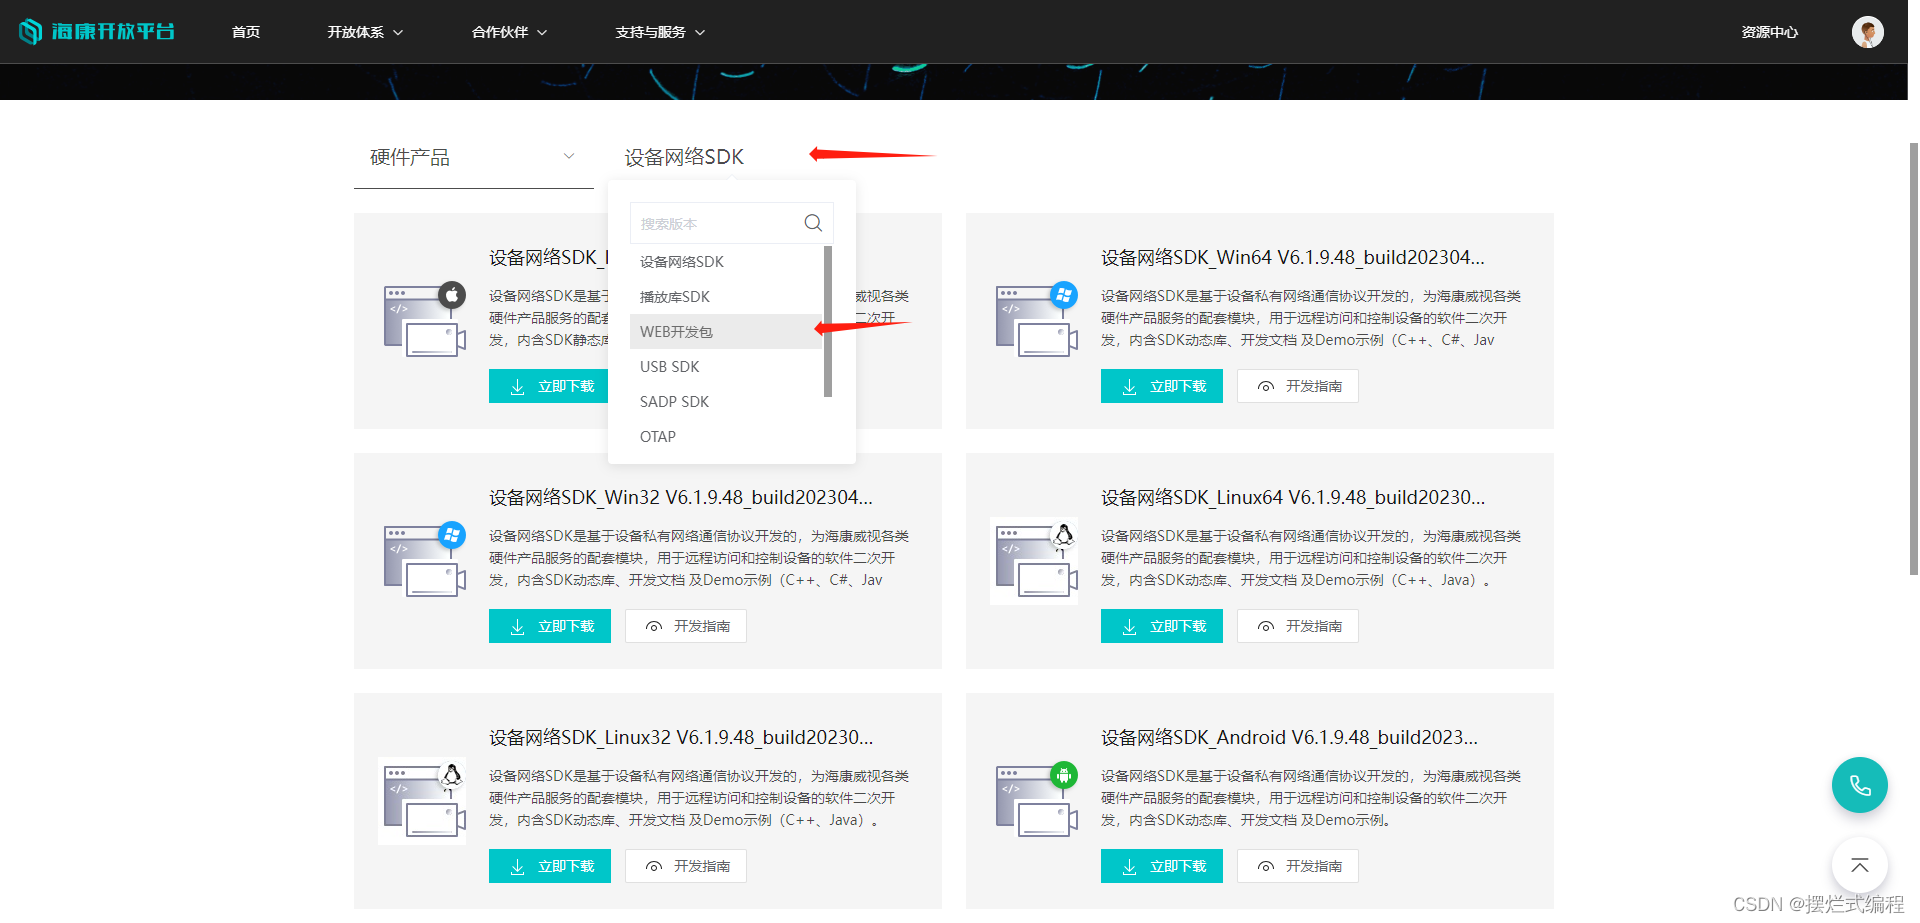This screenshot has height=923, width=1920.
Task: Download the Win32 SDK with 立即下载
Action: pyautogui.click(x=550, y=626)
